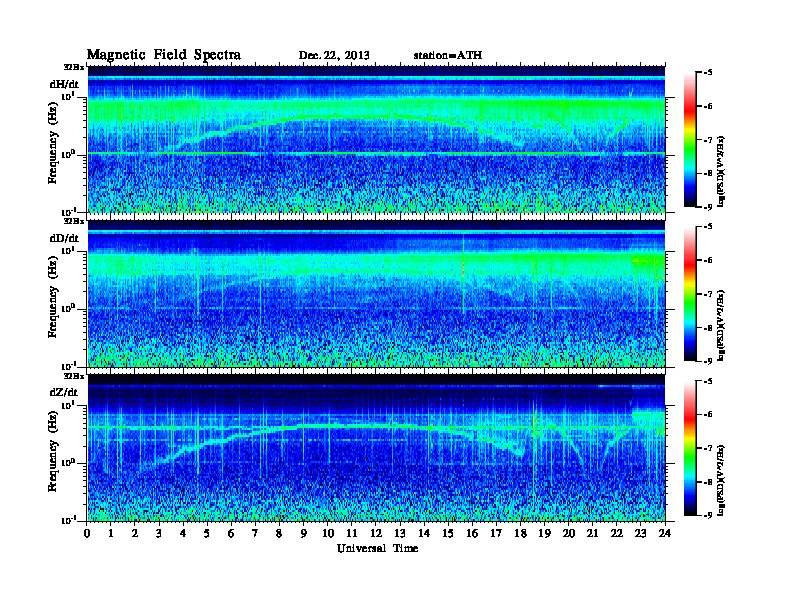The image size is (792, 612).
Task: Click the '-7' value on the dD/dt color bar
Action: tap(708, 294)
